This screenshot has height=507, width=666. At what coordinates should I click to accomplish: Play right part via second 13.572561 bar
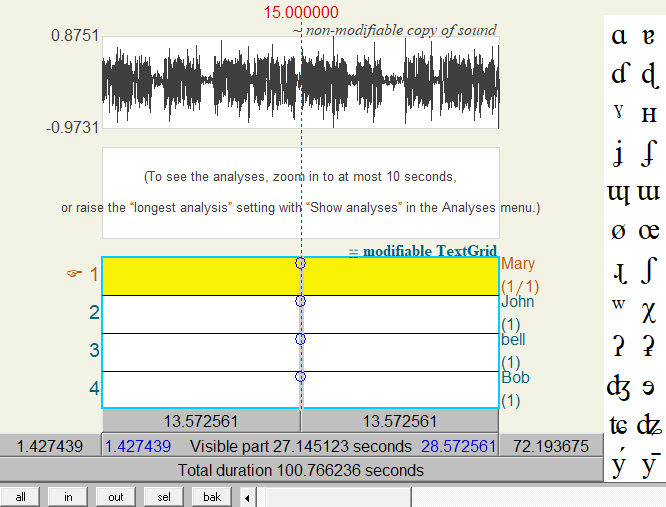tap(400, 421)
